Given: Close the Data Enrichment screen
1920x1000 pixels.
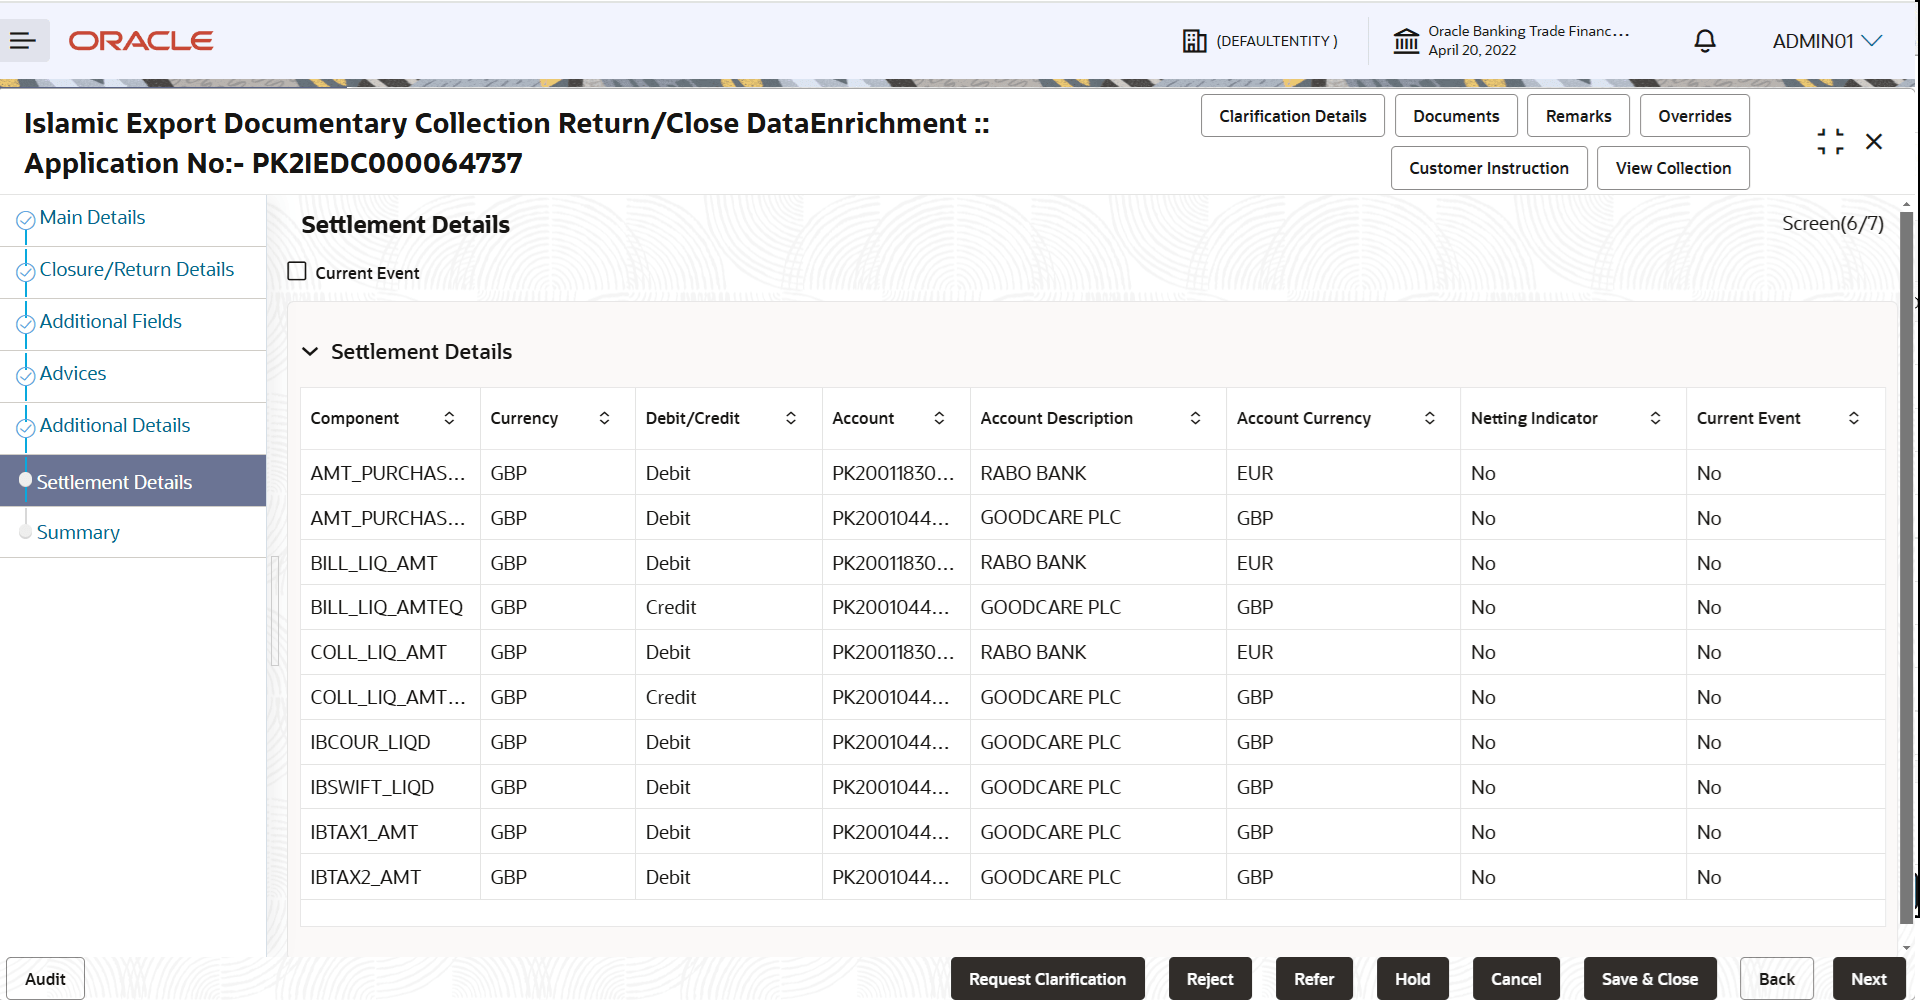Looking at the screenshot, I should 1874,142.
